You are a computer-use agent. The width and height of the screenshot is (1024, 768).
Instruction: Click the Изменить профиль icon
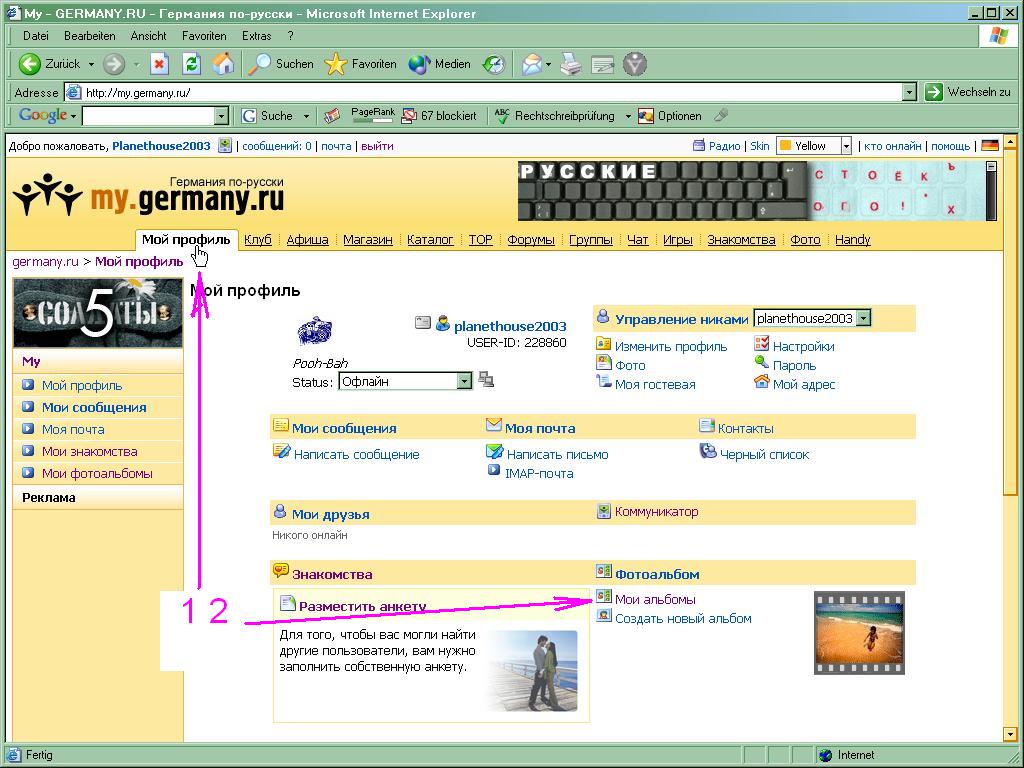[x=603, y=344]
